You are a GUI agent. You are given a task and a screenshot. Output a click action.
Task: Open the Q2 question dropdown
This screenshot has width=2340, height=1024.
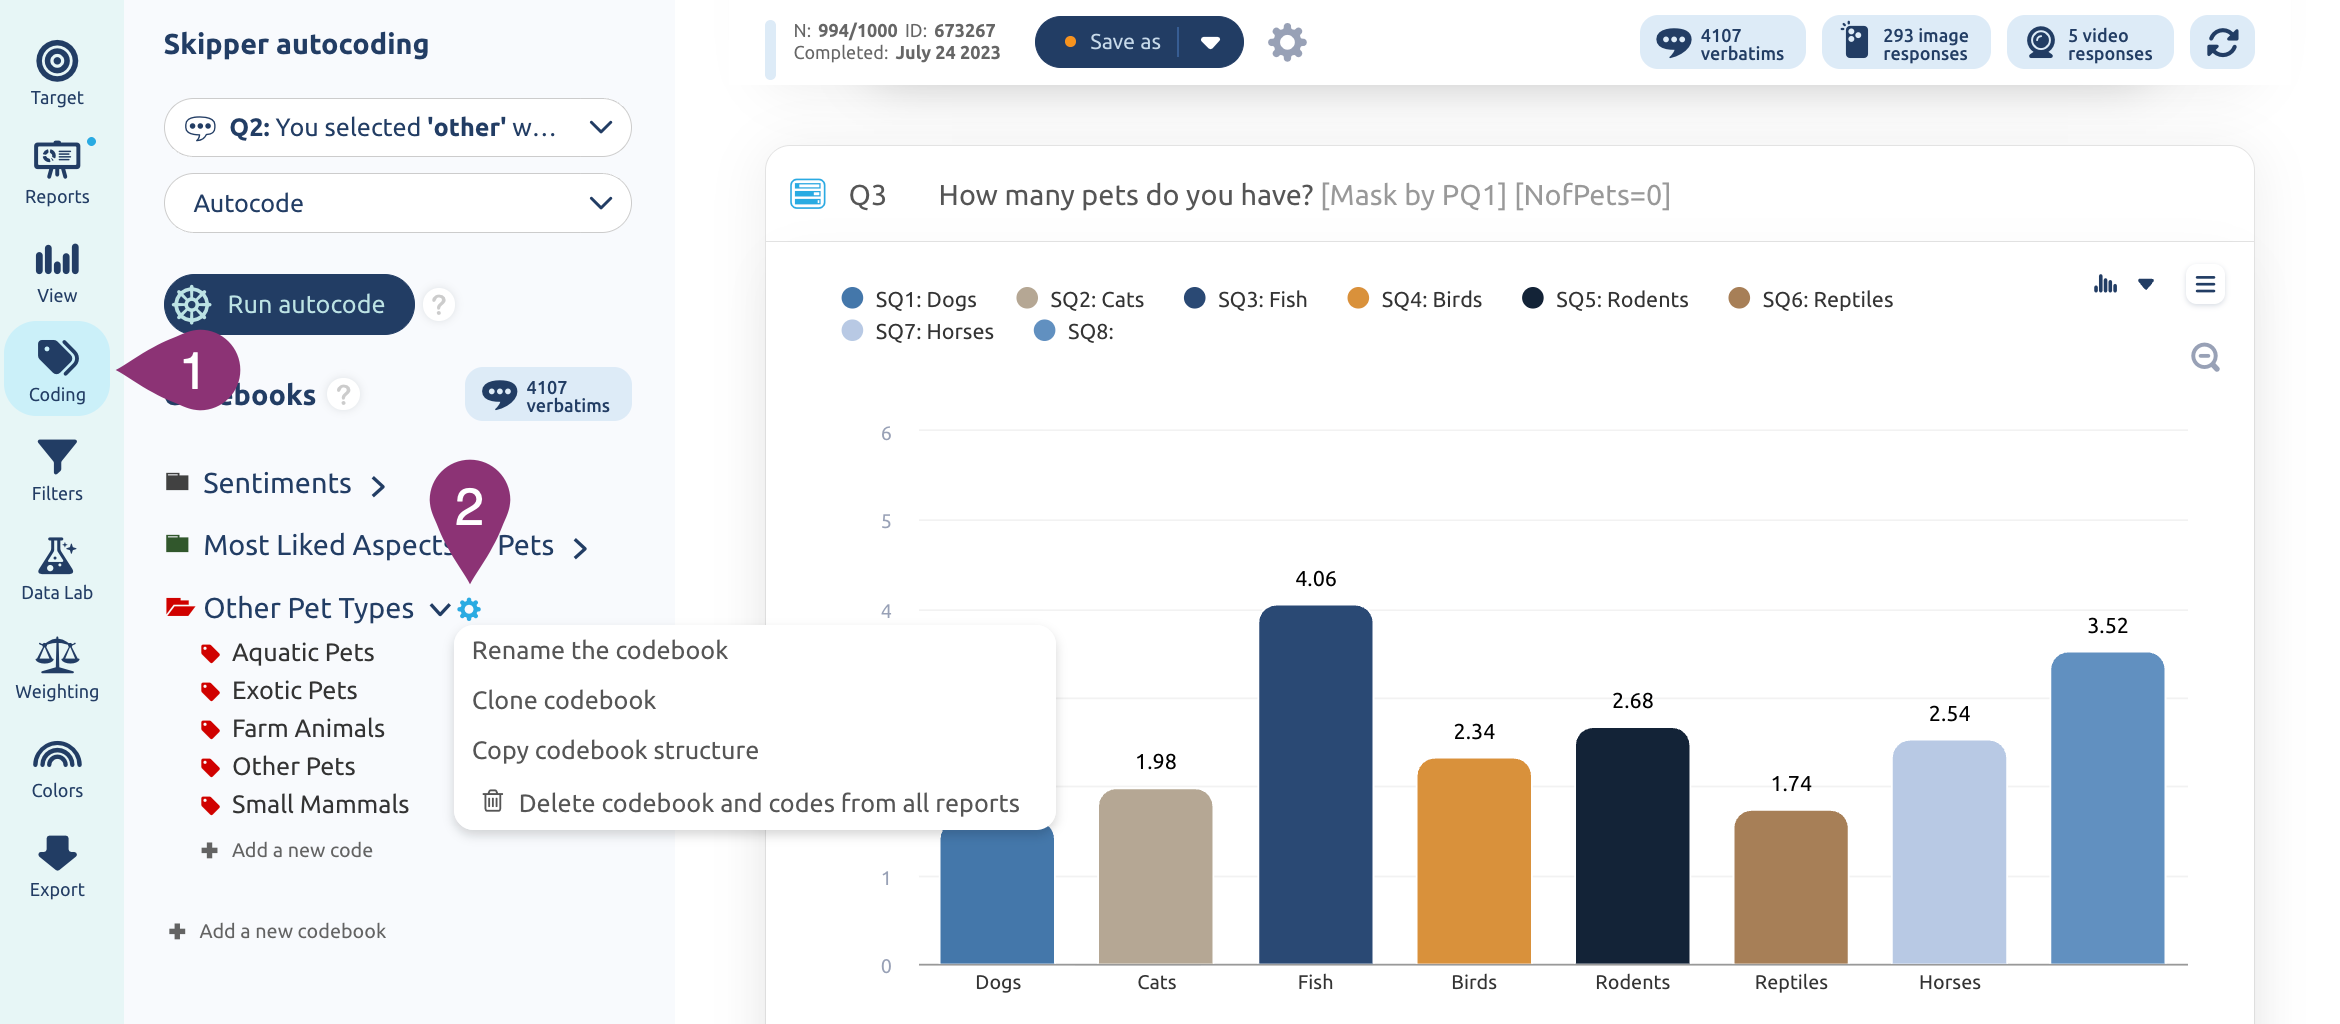398,127
